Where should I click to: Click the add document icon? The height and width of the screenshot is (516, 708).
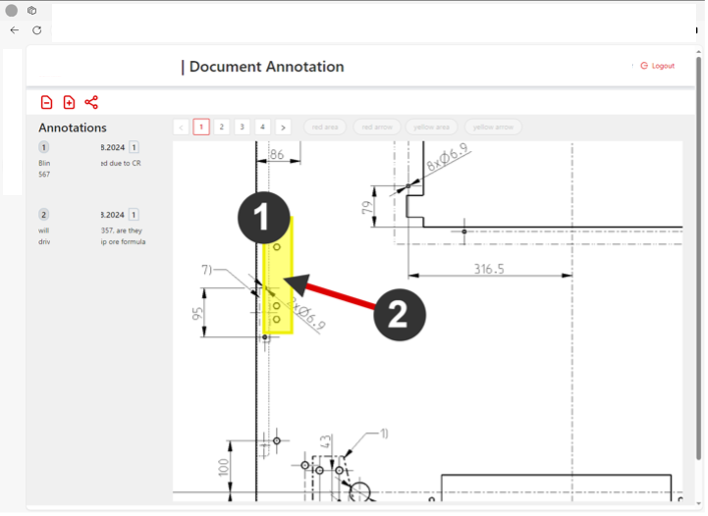(69, 102)
